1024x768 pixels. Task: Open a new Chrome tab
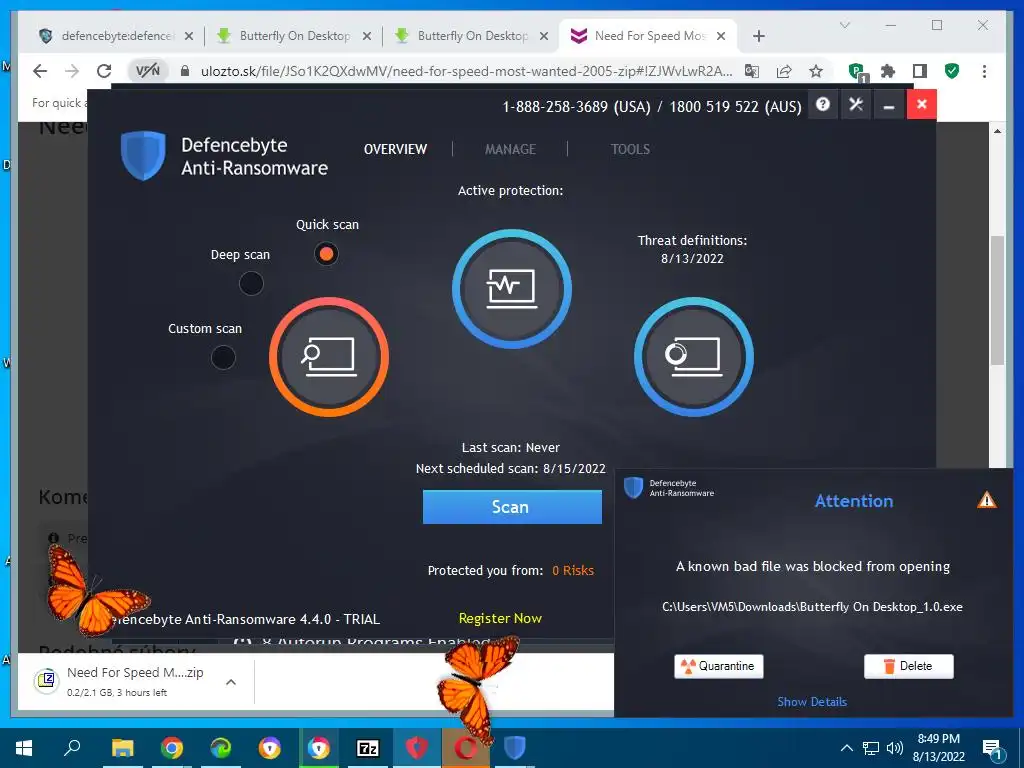click(758, 36)
